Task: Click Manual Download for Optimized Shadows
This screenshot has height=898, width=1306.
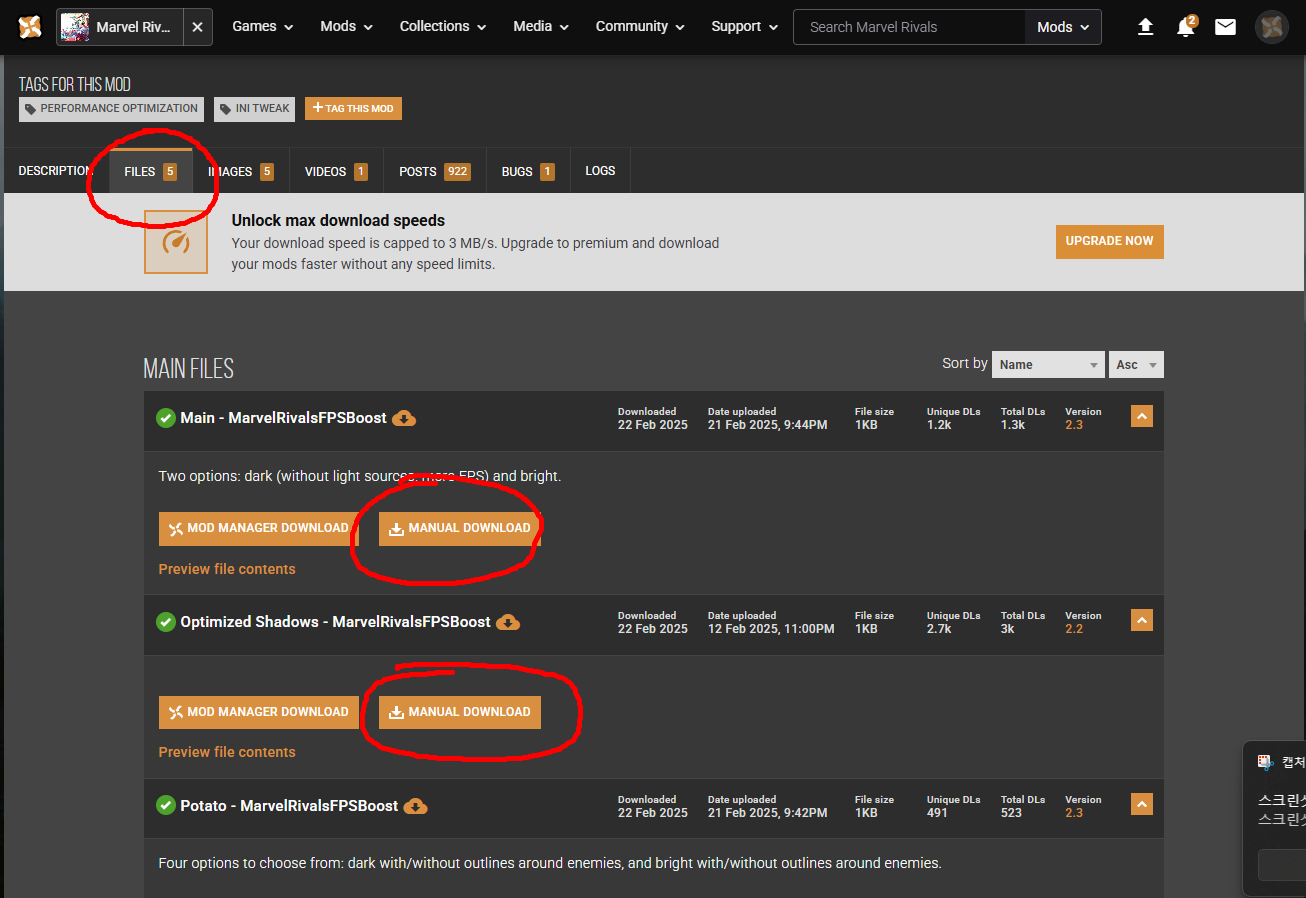Action: pyautogui.click(x=460, y=712)
